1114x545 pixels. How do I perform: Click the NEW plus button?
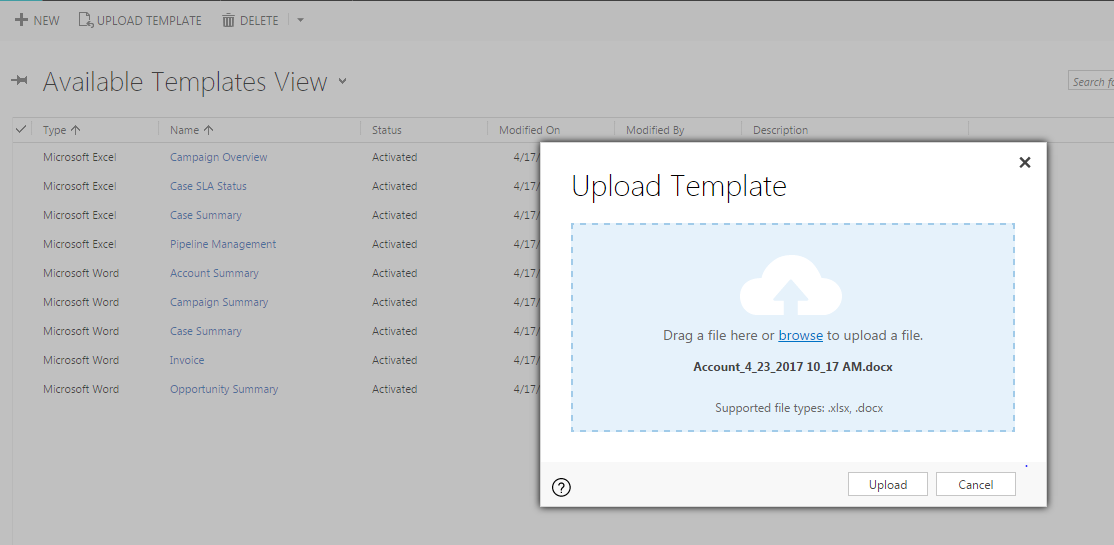[x=37, y=21]
